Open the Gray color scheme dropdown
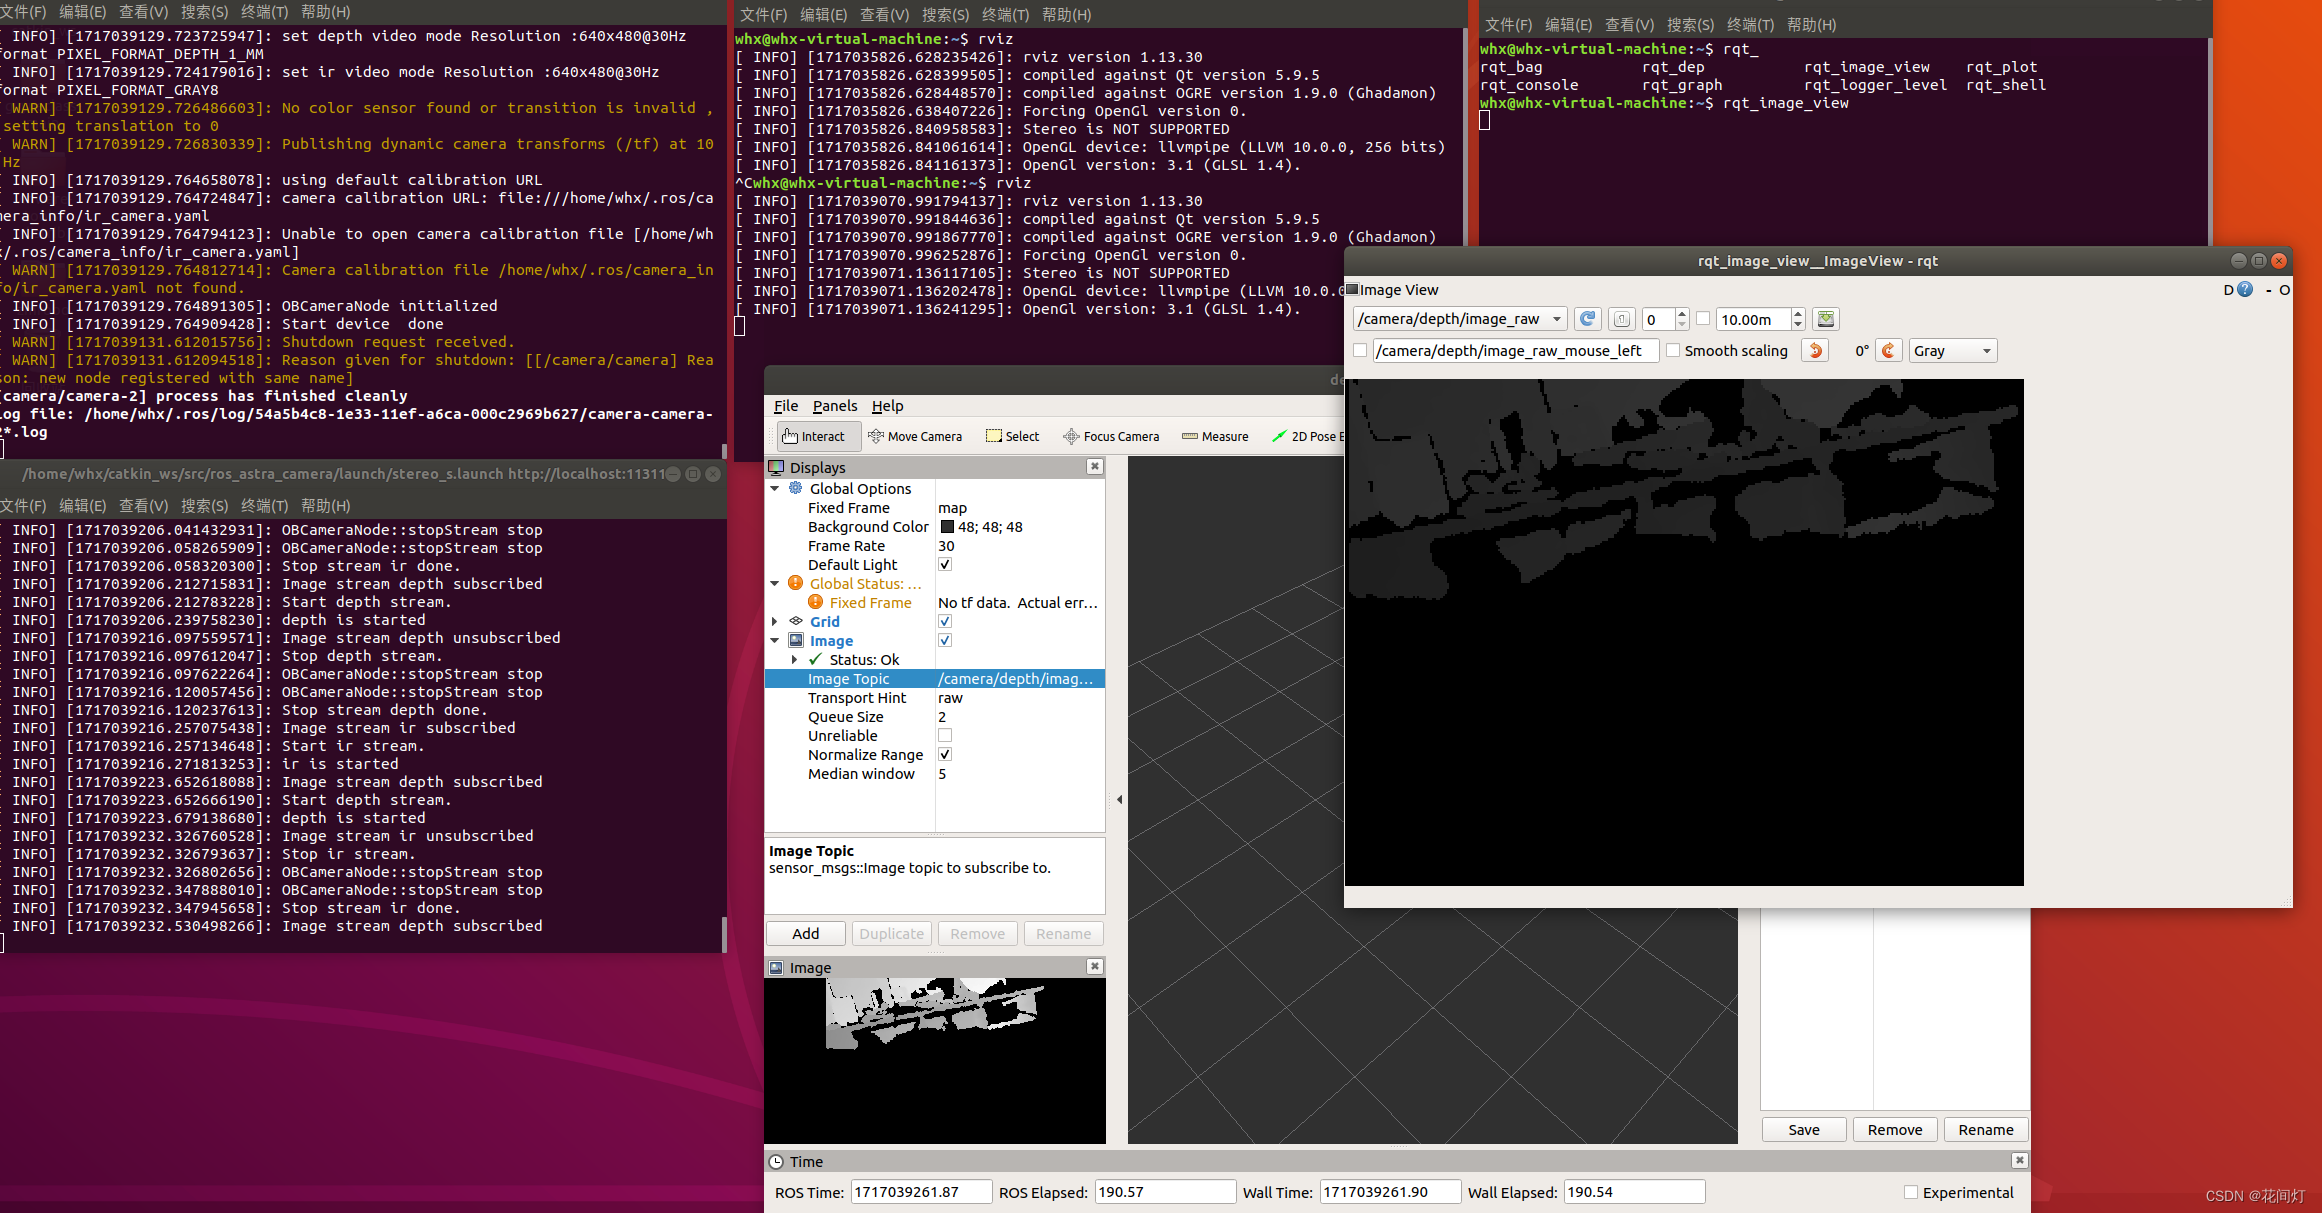2322x1213 pixels. point(1952,350)
